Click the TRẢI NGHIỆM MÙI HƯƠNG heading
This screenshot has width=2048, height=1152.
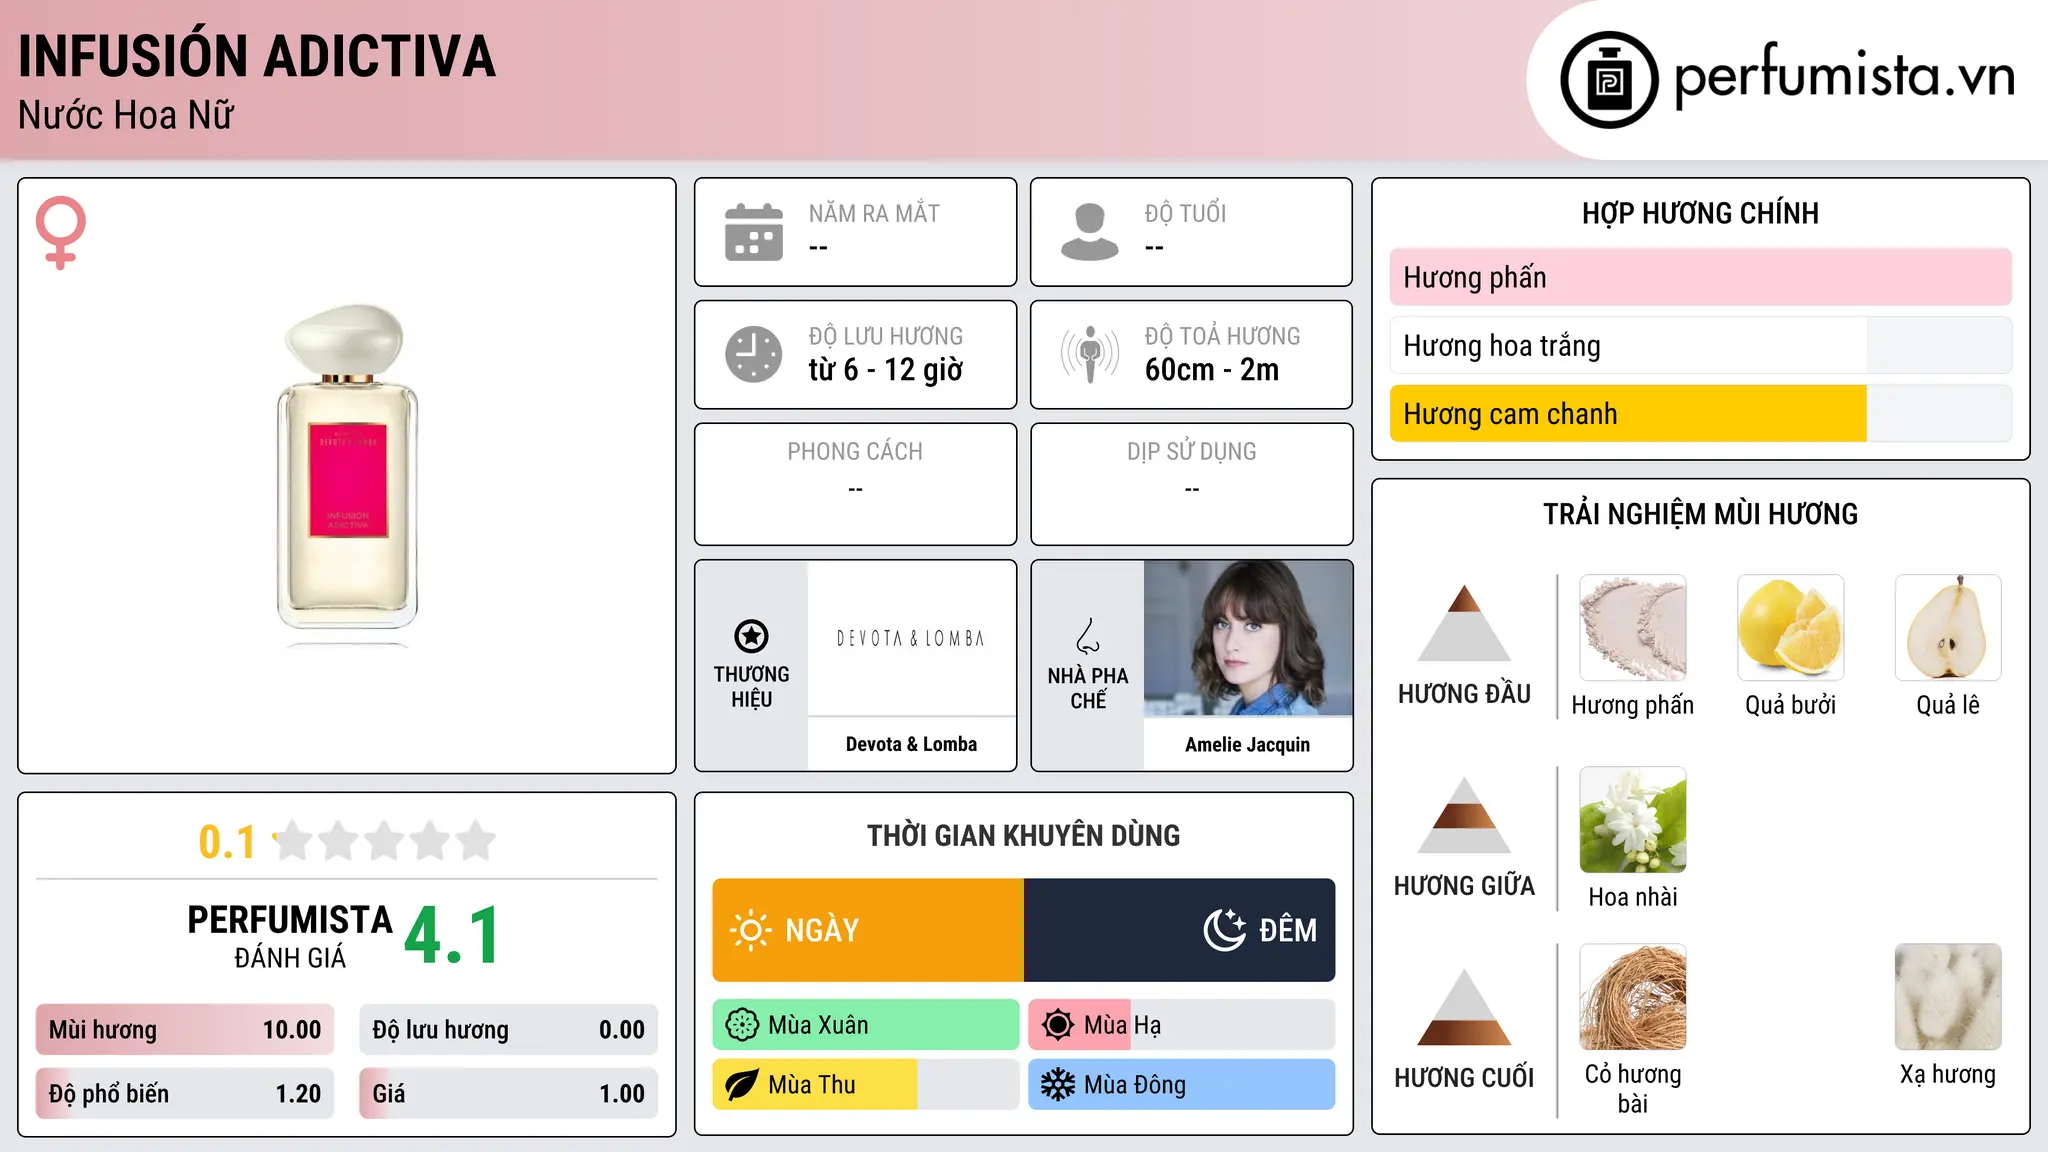[1700, 514]
